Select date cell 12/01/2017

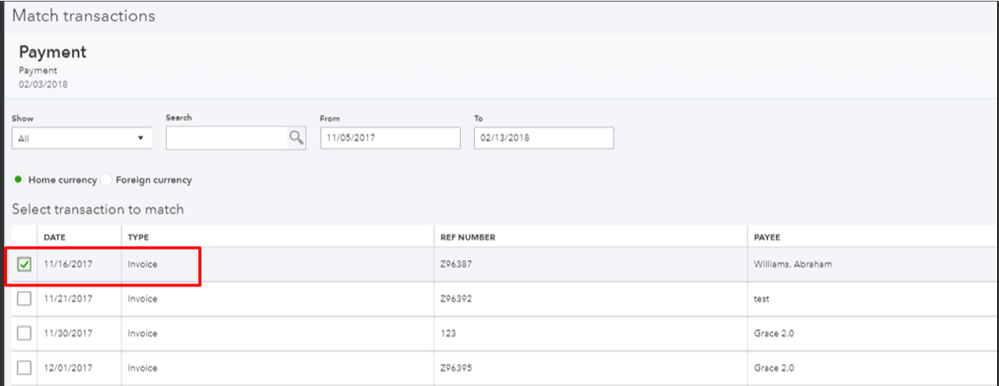[68, 368]
